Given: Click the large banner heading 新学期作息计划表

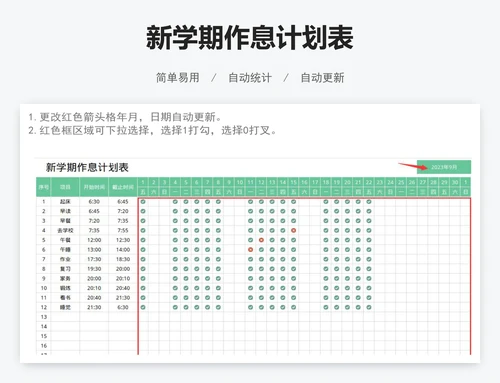Looking at the screenshot, I should [250, 38].
